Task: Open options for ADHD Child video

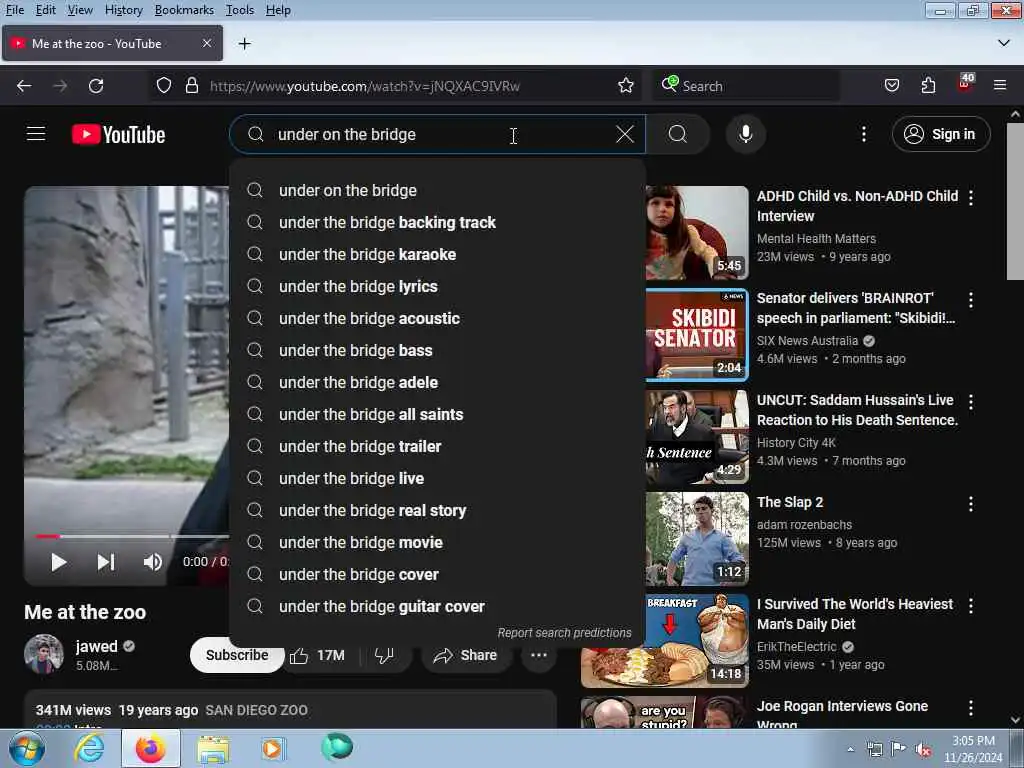Action: tap(971, 197)
